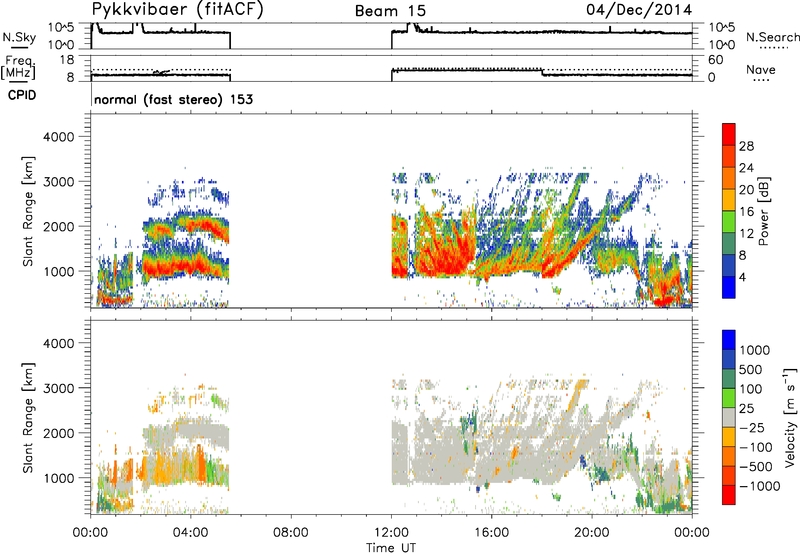This screenshot has width=800, height=554.
Task: Click the -500 value on Velocity colorbar
Action: [x=756, y=467]
